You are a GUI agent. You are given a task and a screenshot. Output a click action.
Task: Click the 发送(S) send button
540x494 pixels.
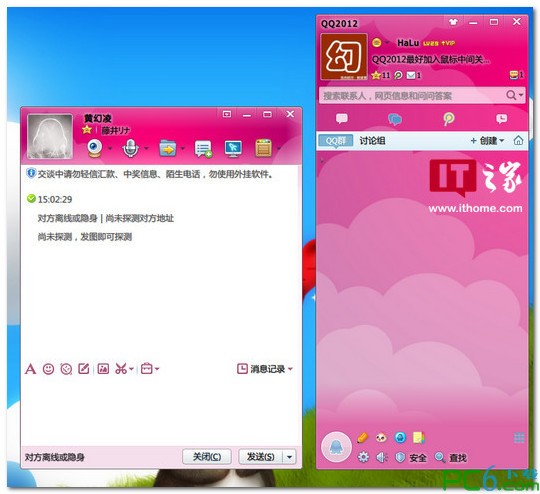[261, 457]
